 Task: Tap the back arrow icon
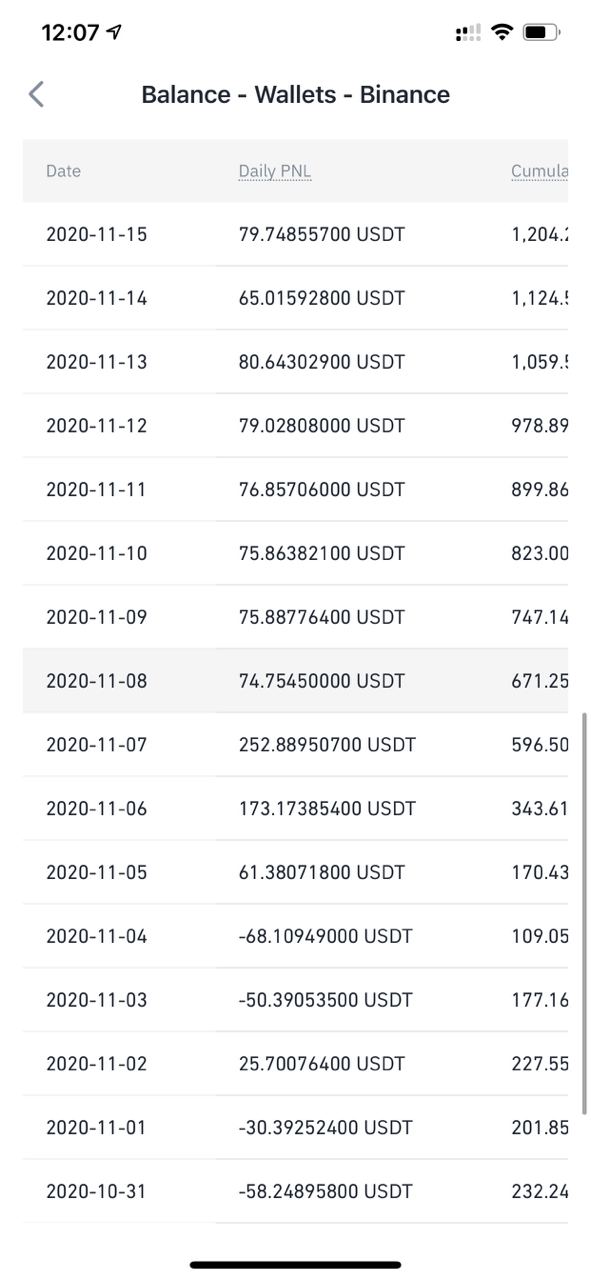click(36, 95)
